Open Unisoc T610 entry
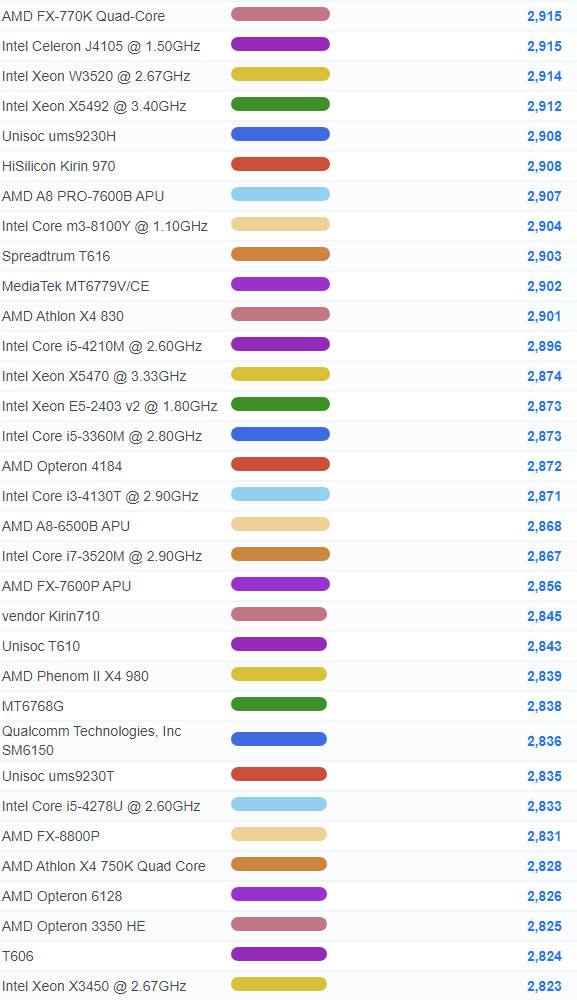The height and width of the screenshot is (1000, 577). click(x=41, y=645)
